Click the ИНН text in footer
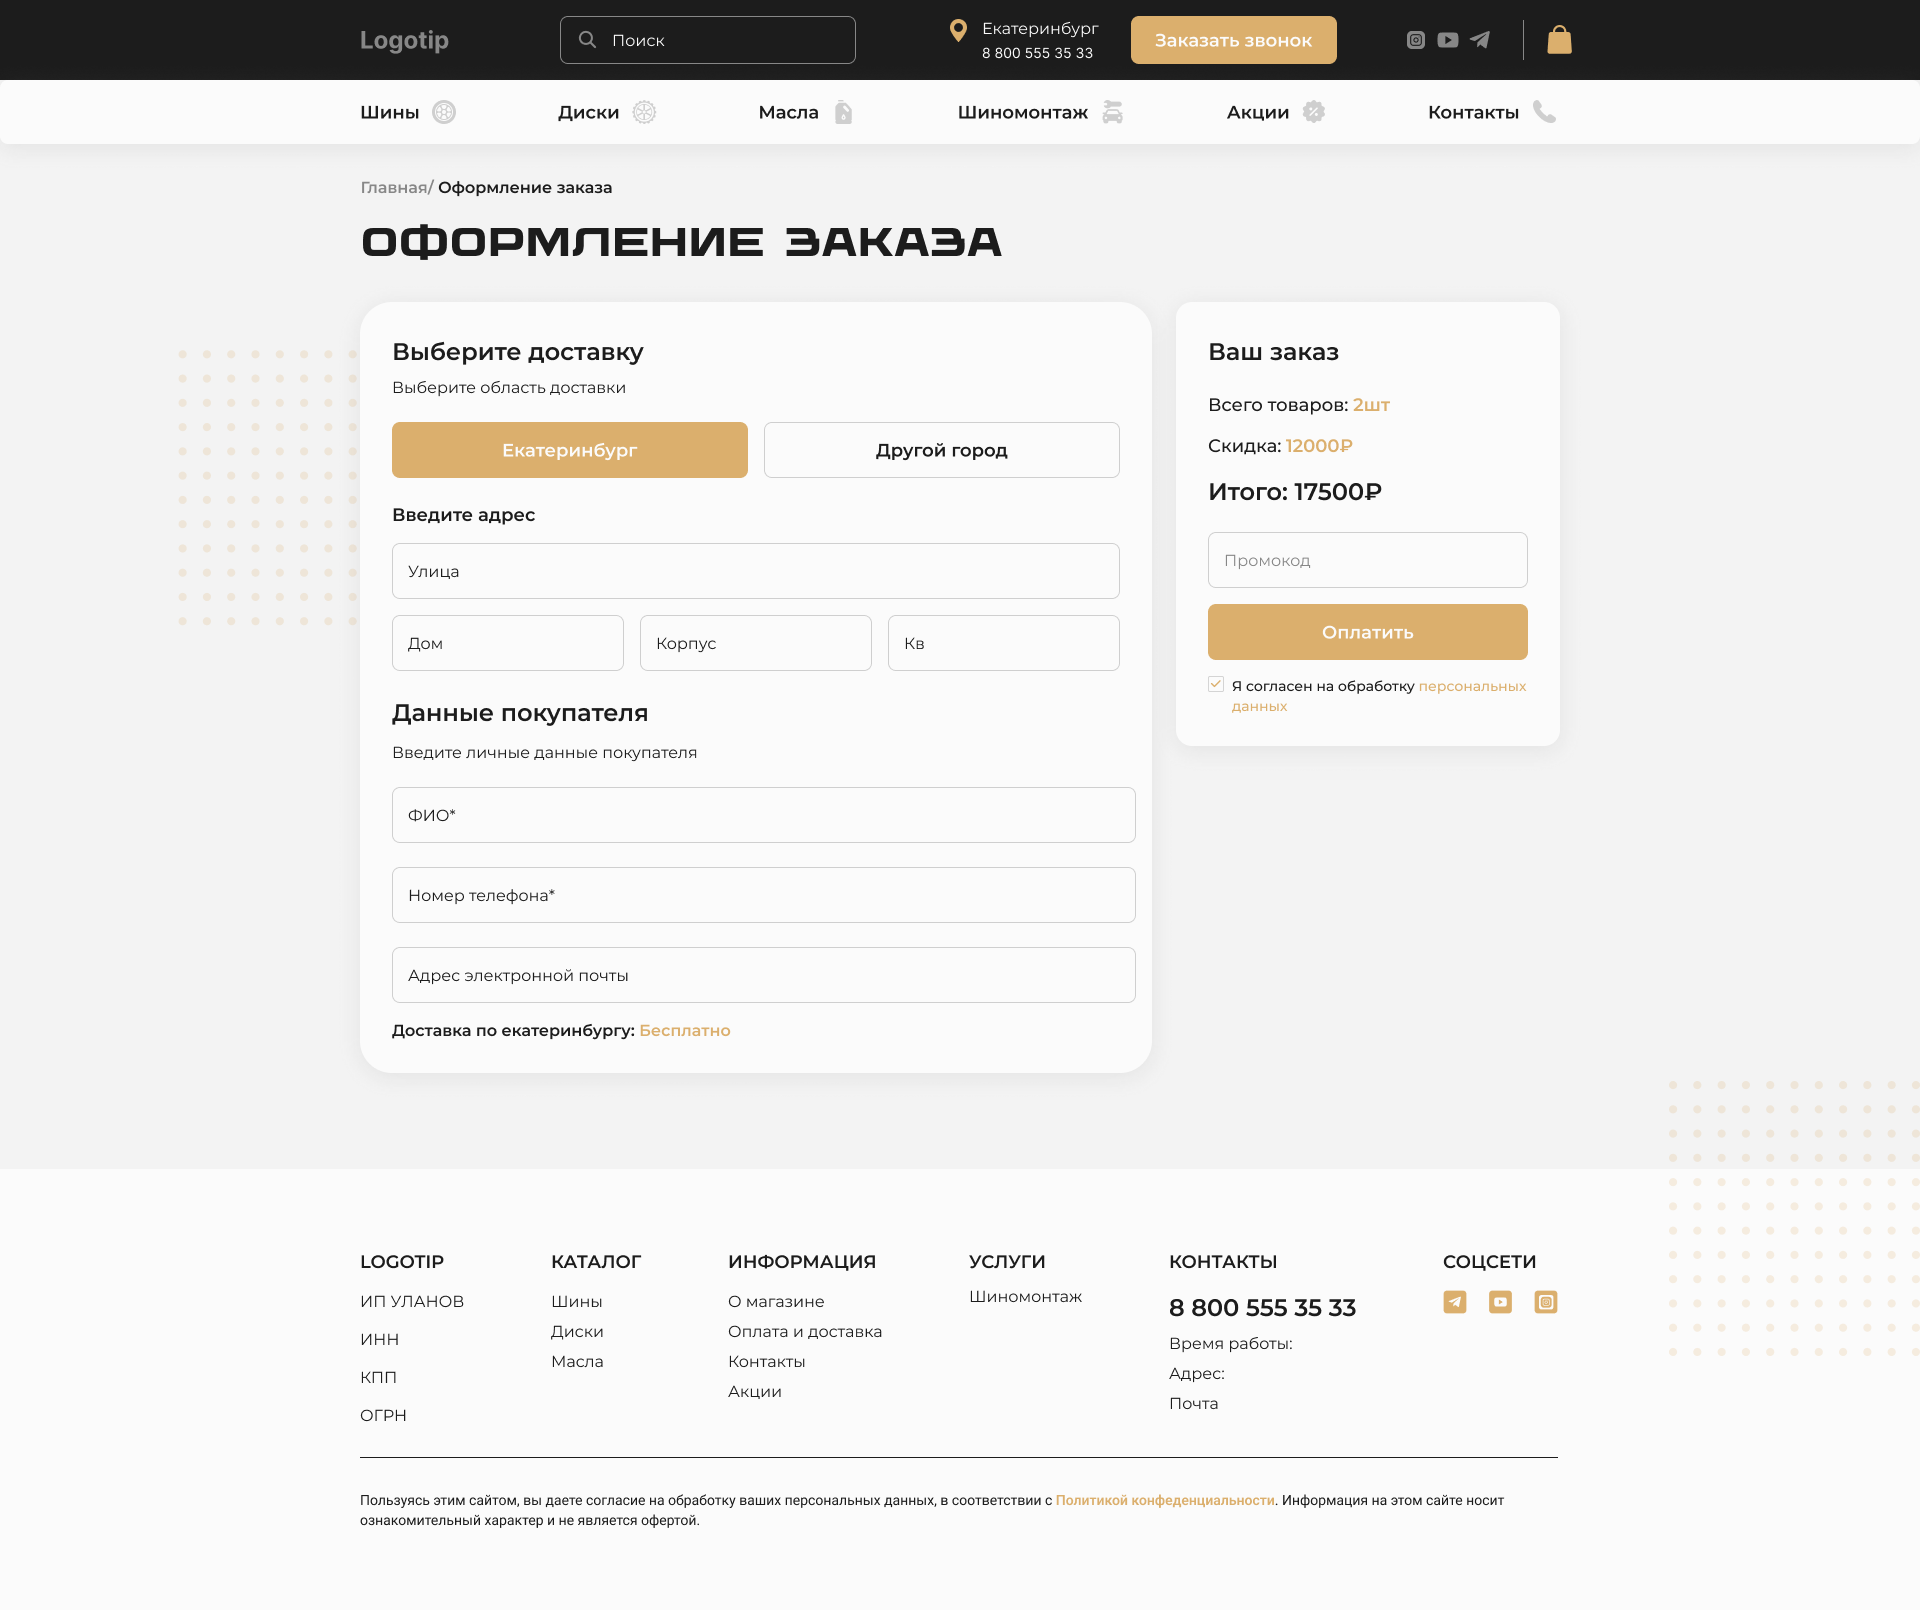The width and height of the screenshot is (1920, 1610). point(380,1339)
